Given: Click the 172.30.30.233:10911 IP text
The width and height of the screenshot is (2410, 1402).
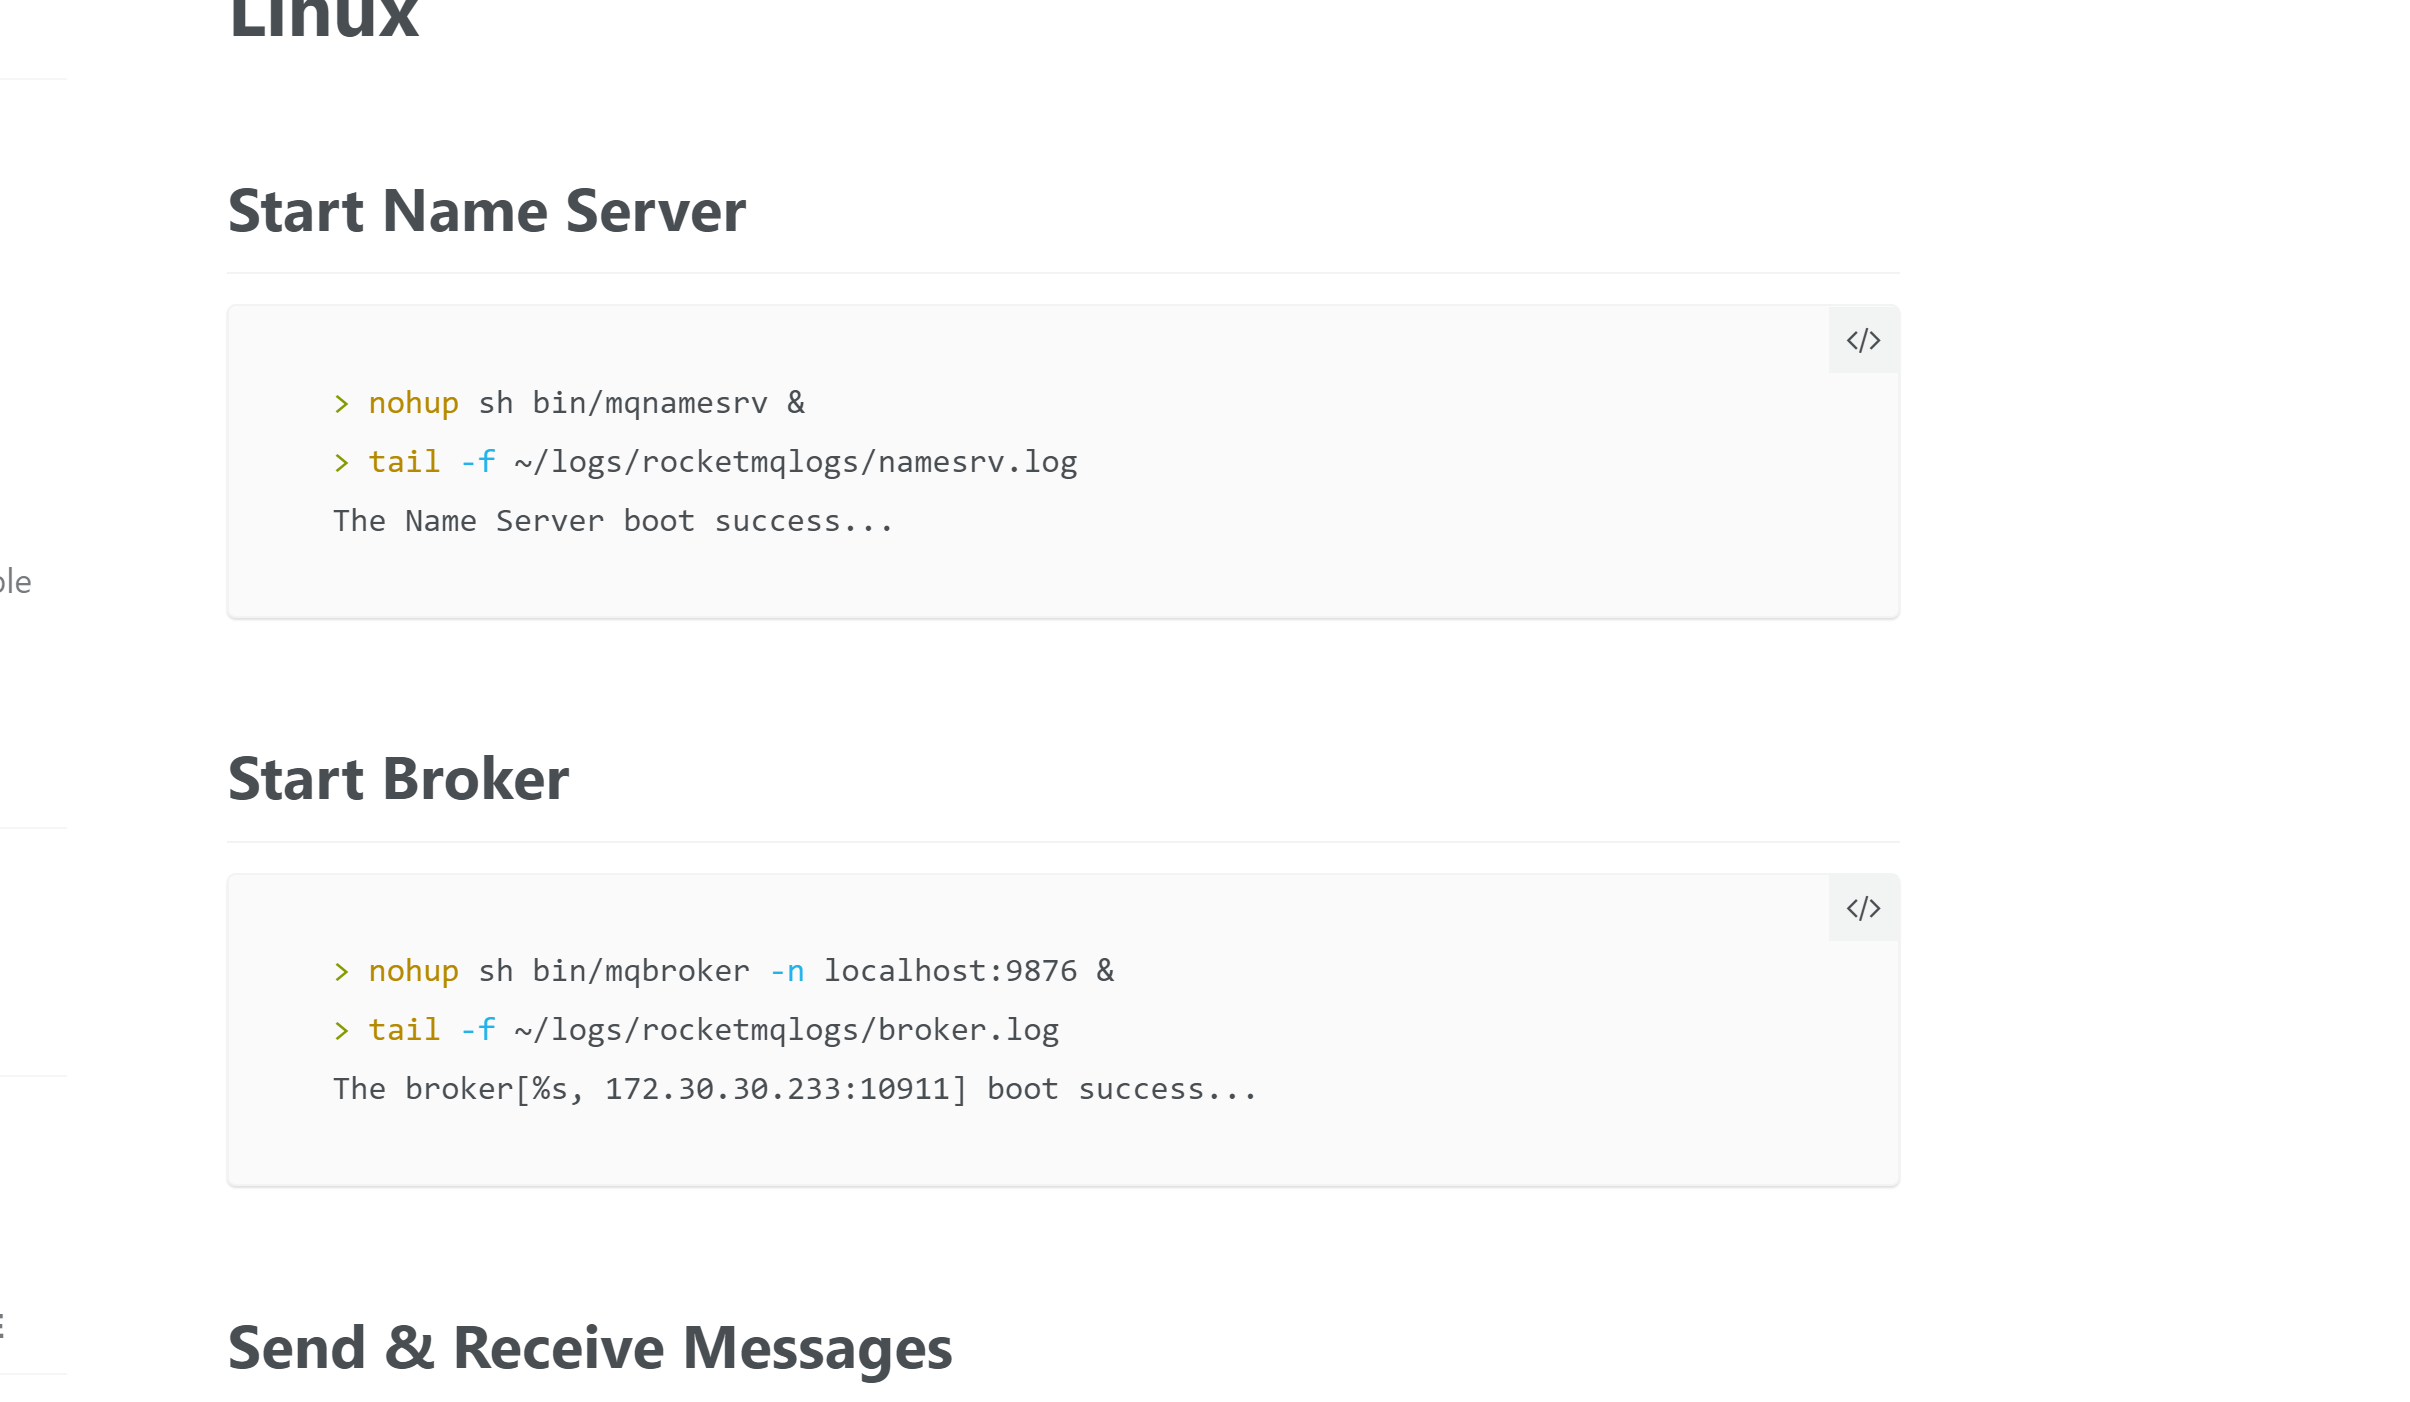Looking at the screenshot, I should pos(777,1089).
